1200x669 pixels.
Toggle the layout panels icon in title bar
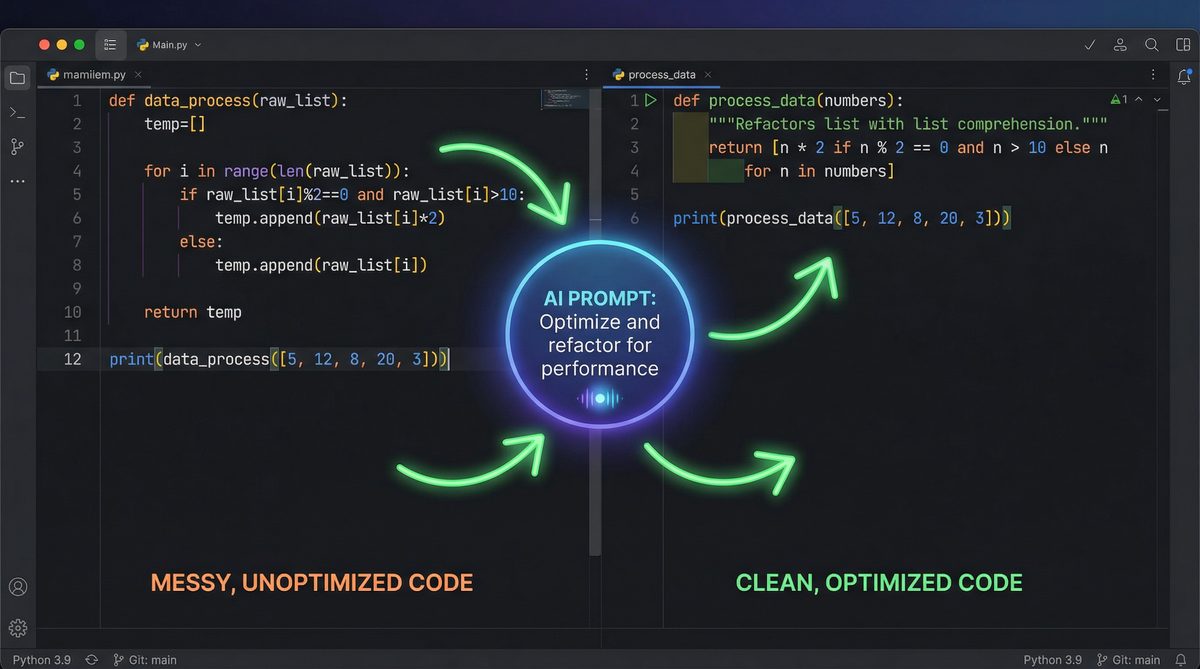click(1183, 45)
